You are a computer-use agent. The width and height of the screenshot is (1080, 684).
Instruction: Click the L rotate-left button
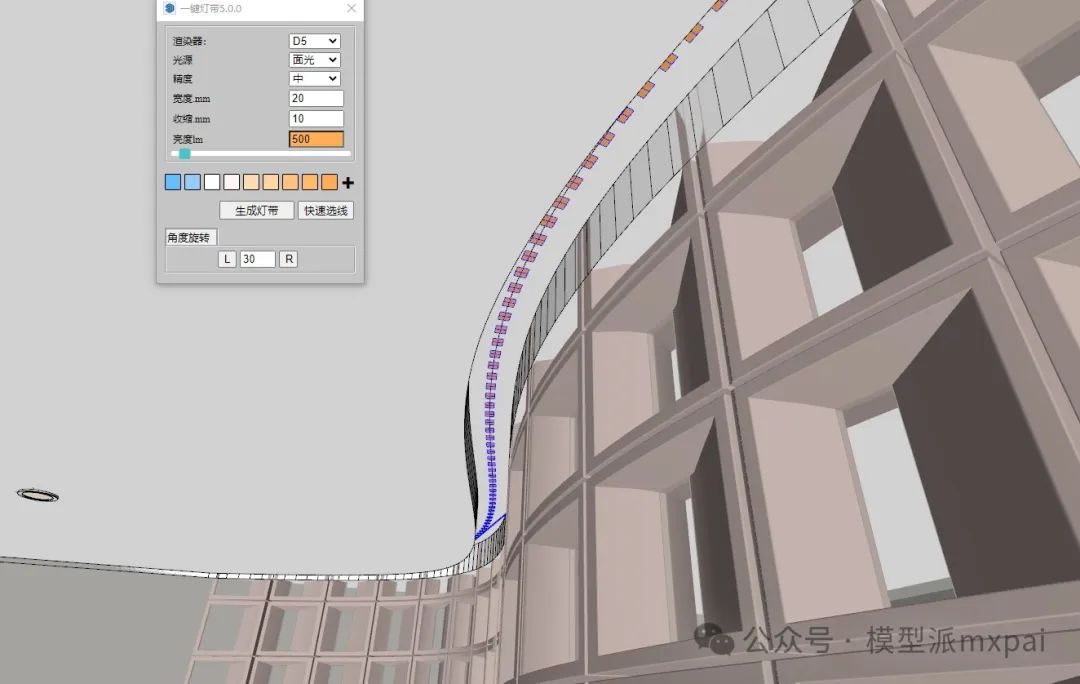coord(227,259)
